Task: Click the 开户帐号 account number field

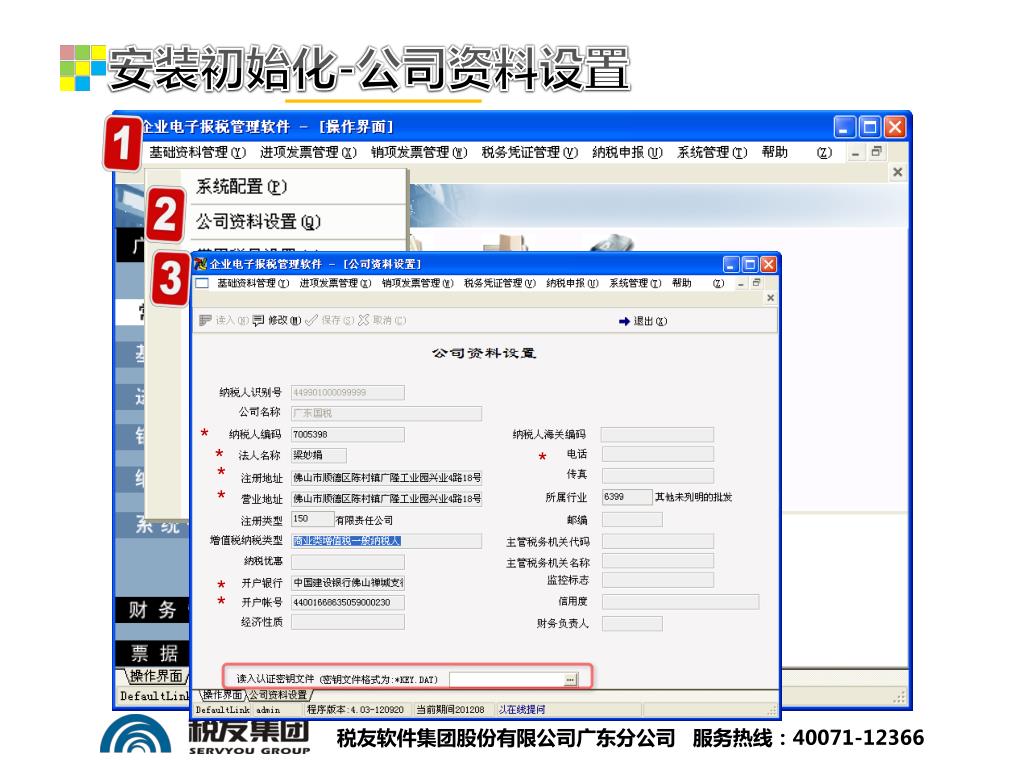Action: pos(347,602)
